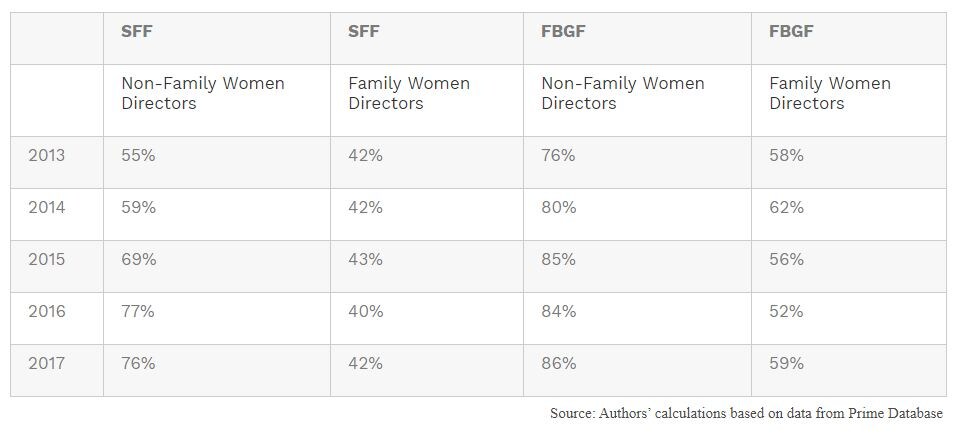Viewport: 959px width, 433px height.
Task: Select leftmost Non-Family Women Directors subheader
Action: click(x=203, y=93)
